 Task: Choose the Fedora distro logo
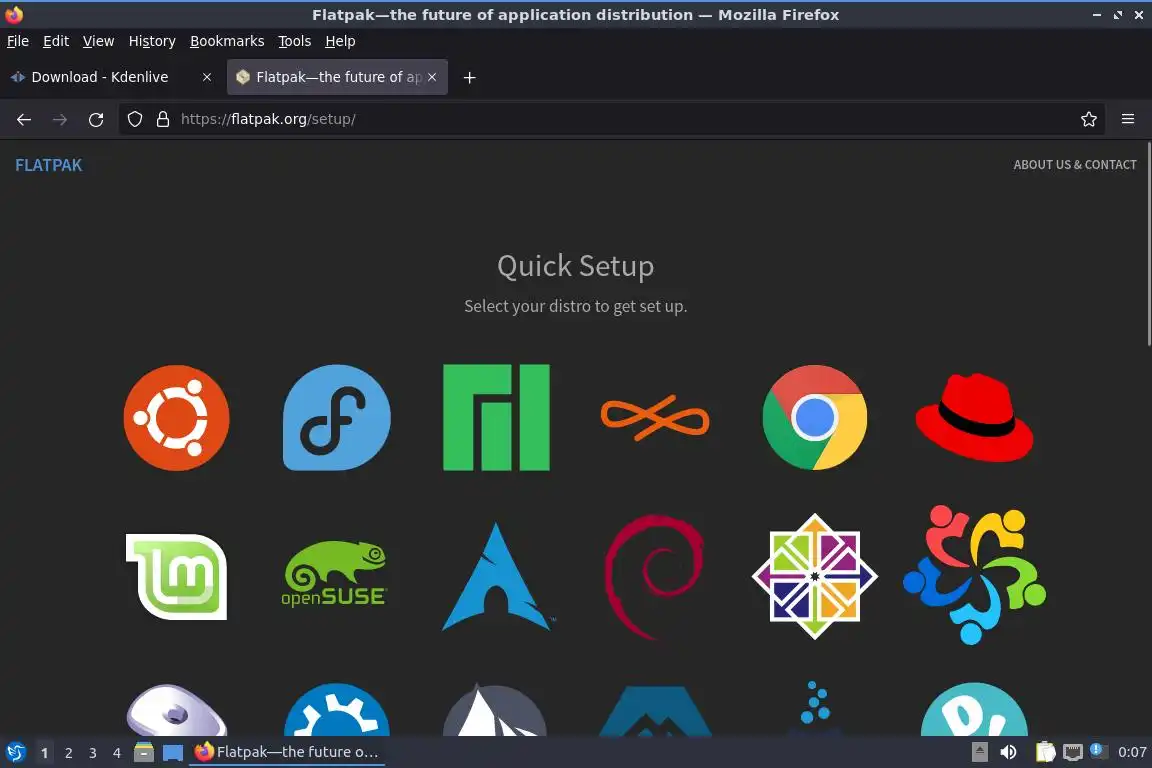tap(336, 417)
